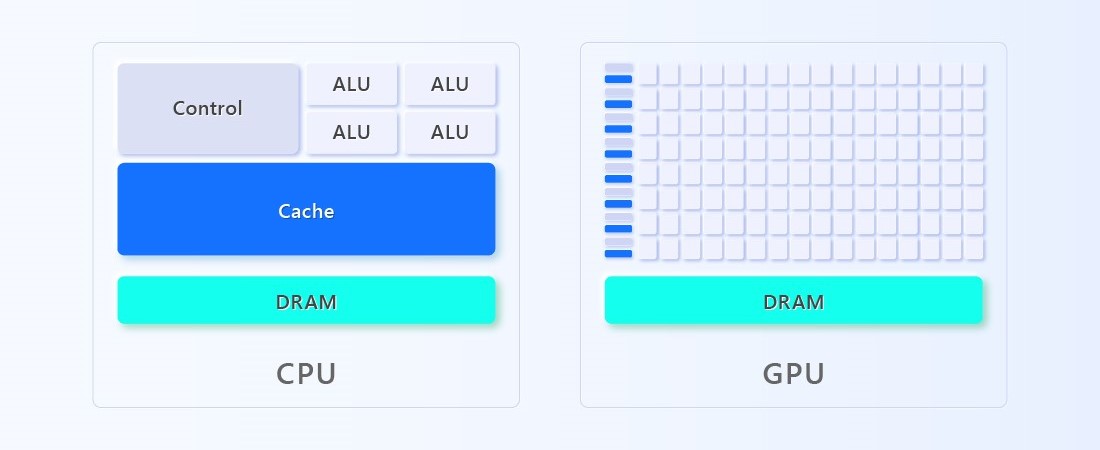Choose the bottom-left cell of the GPU grid
Image resolution: width=1100 pixels, height=450 pixels.
tap(648, 248)
